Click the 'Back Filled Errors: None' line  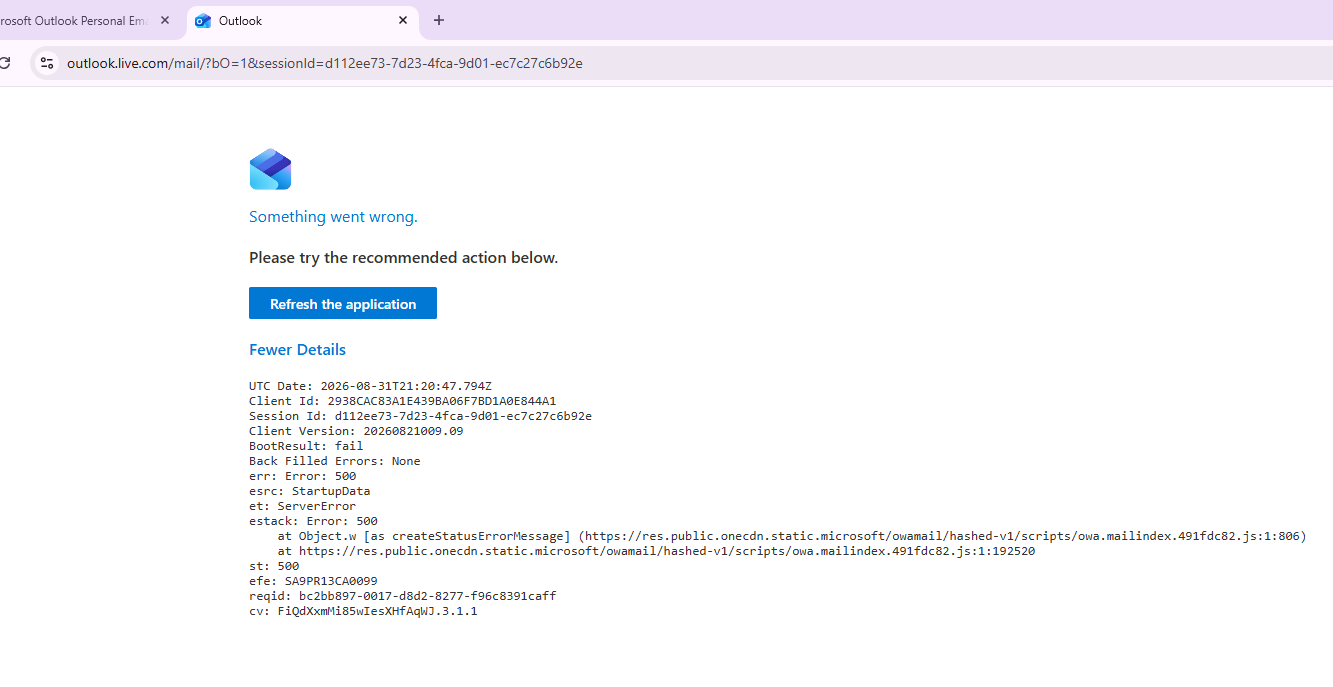coord(334,461)
